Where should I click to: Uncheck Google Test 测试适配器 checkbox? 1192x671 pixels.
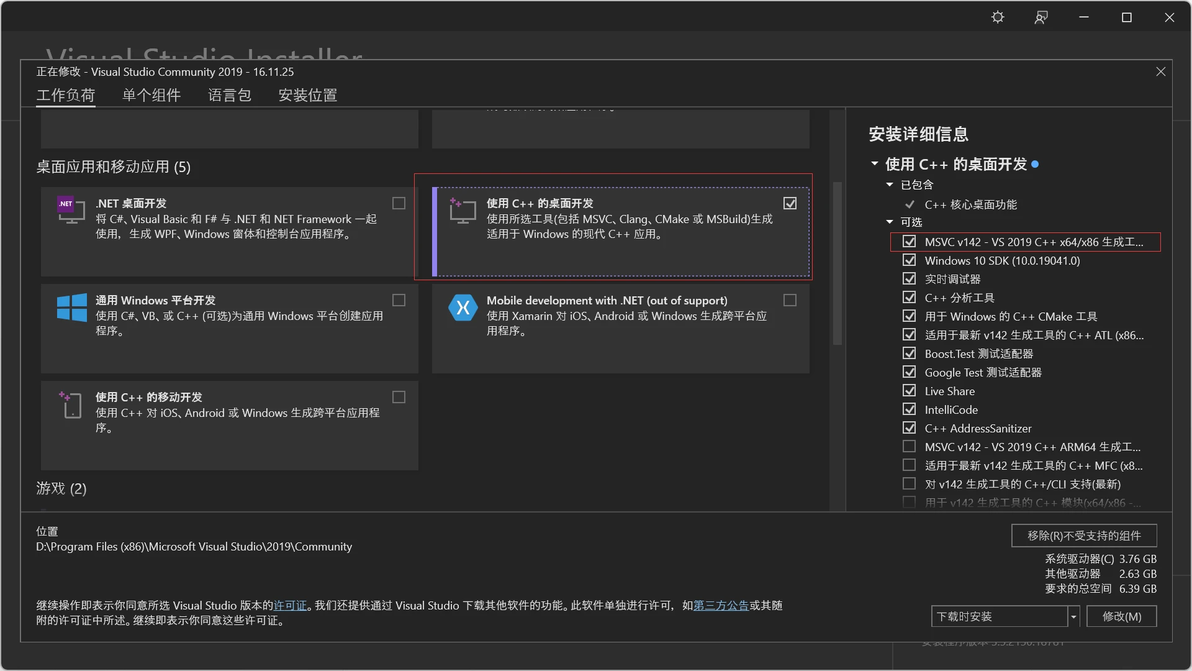[909, 372]
